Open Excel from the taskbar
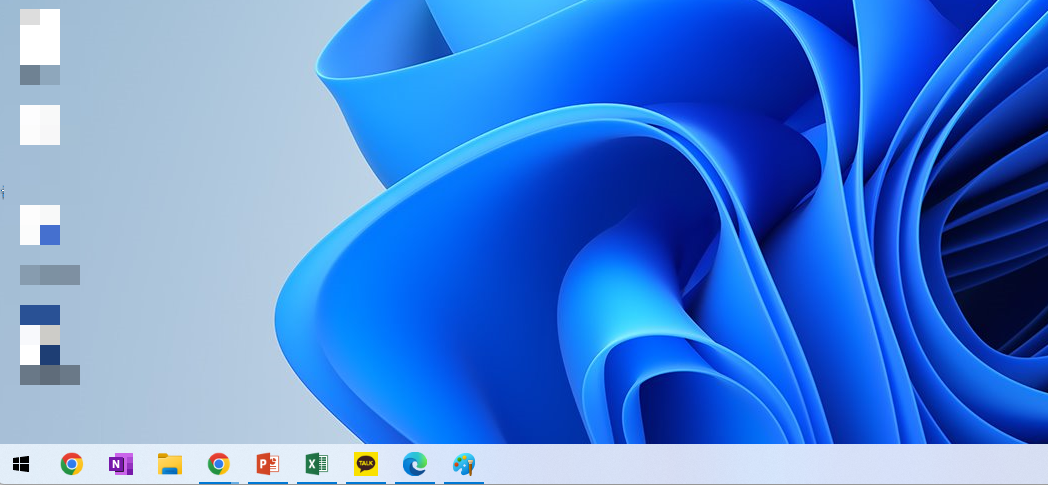The height and width of the screenshot is (485, 1048). [317, 464]
